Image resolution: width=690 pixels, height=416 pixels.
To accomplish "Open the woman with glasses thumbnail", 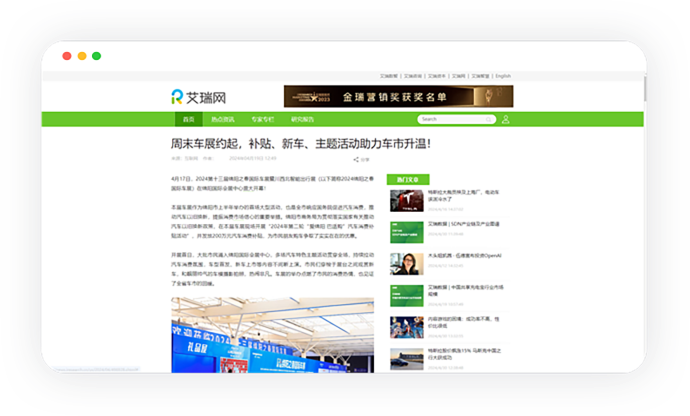I will [407, 264].
